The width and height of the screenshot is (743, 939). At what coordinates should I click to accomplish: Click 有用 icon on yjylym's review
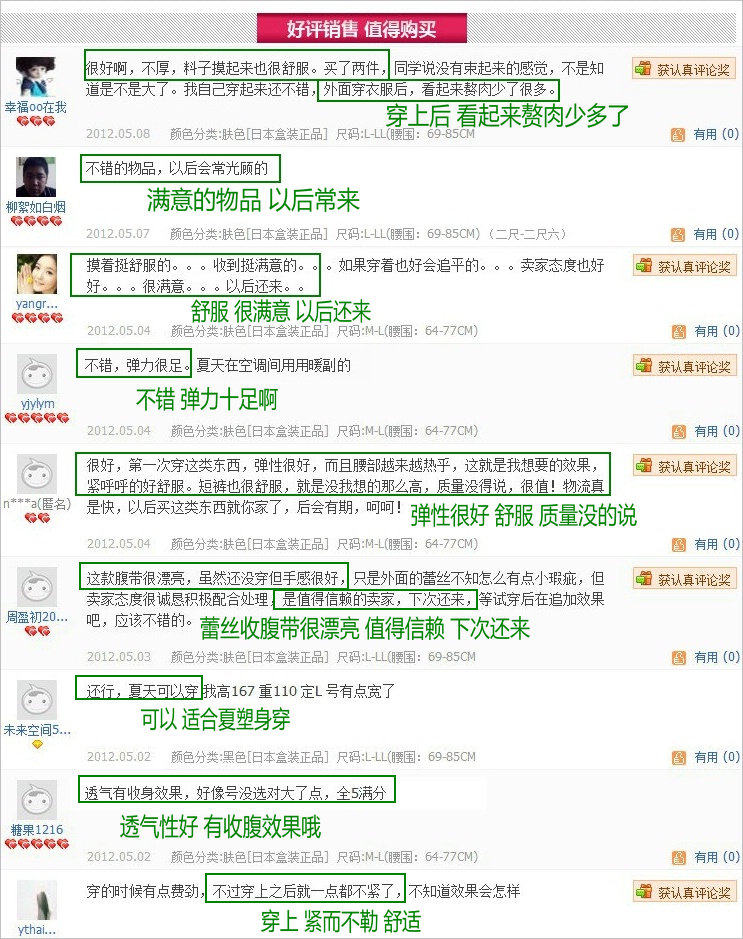point(678,432)
